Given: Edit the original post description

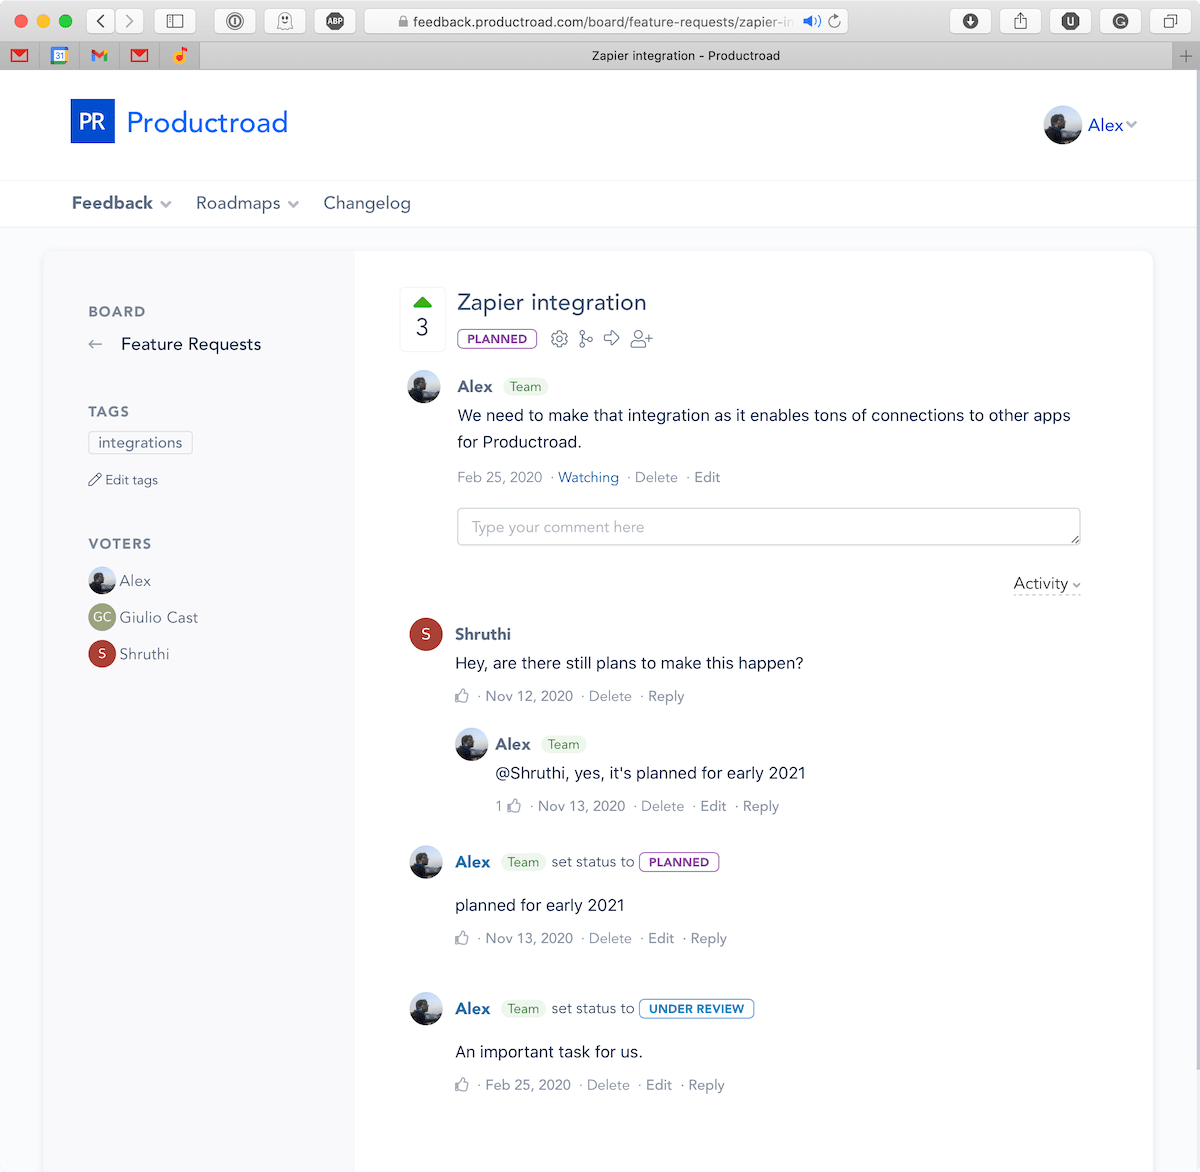Looking at the screenshot, I should tap(707, 477).
